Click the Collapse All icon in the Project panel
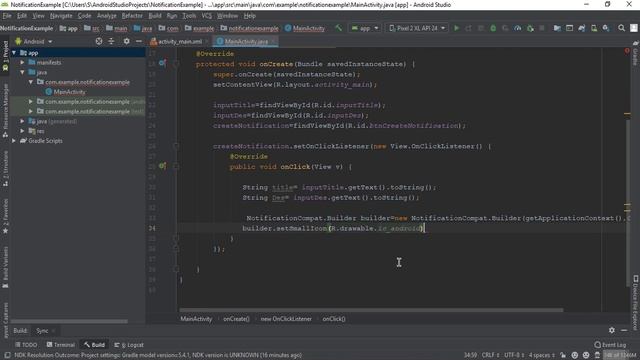The image size is (640, 360). 111,41
